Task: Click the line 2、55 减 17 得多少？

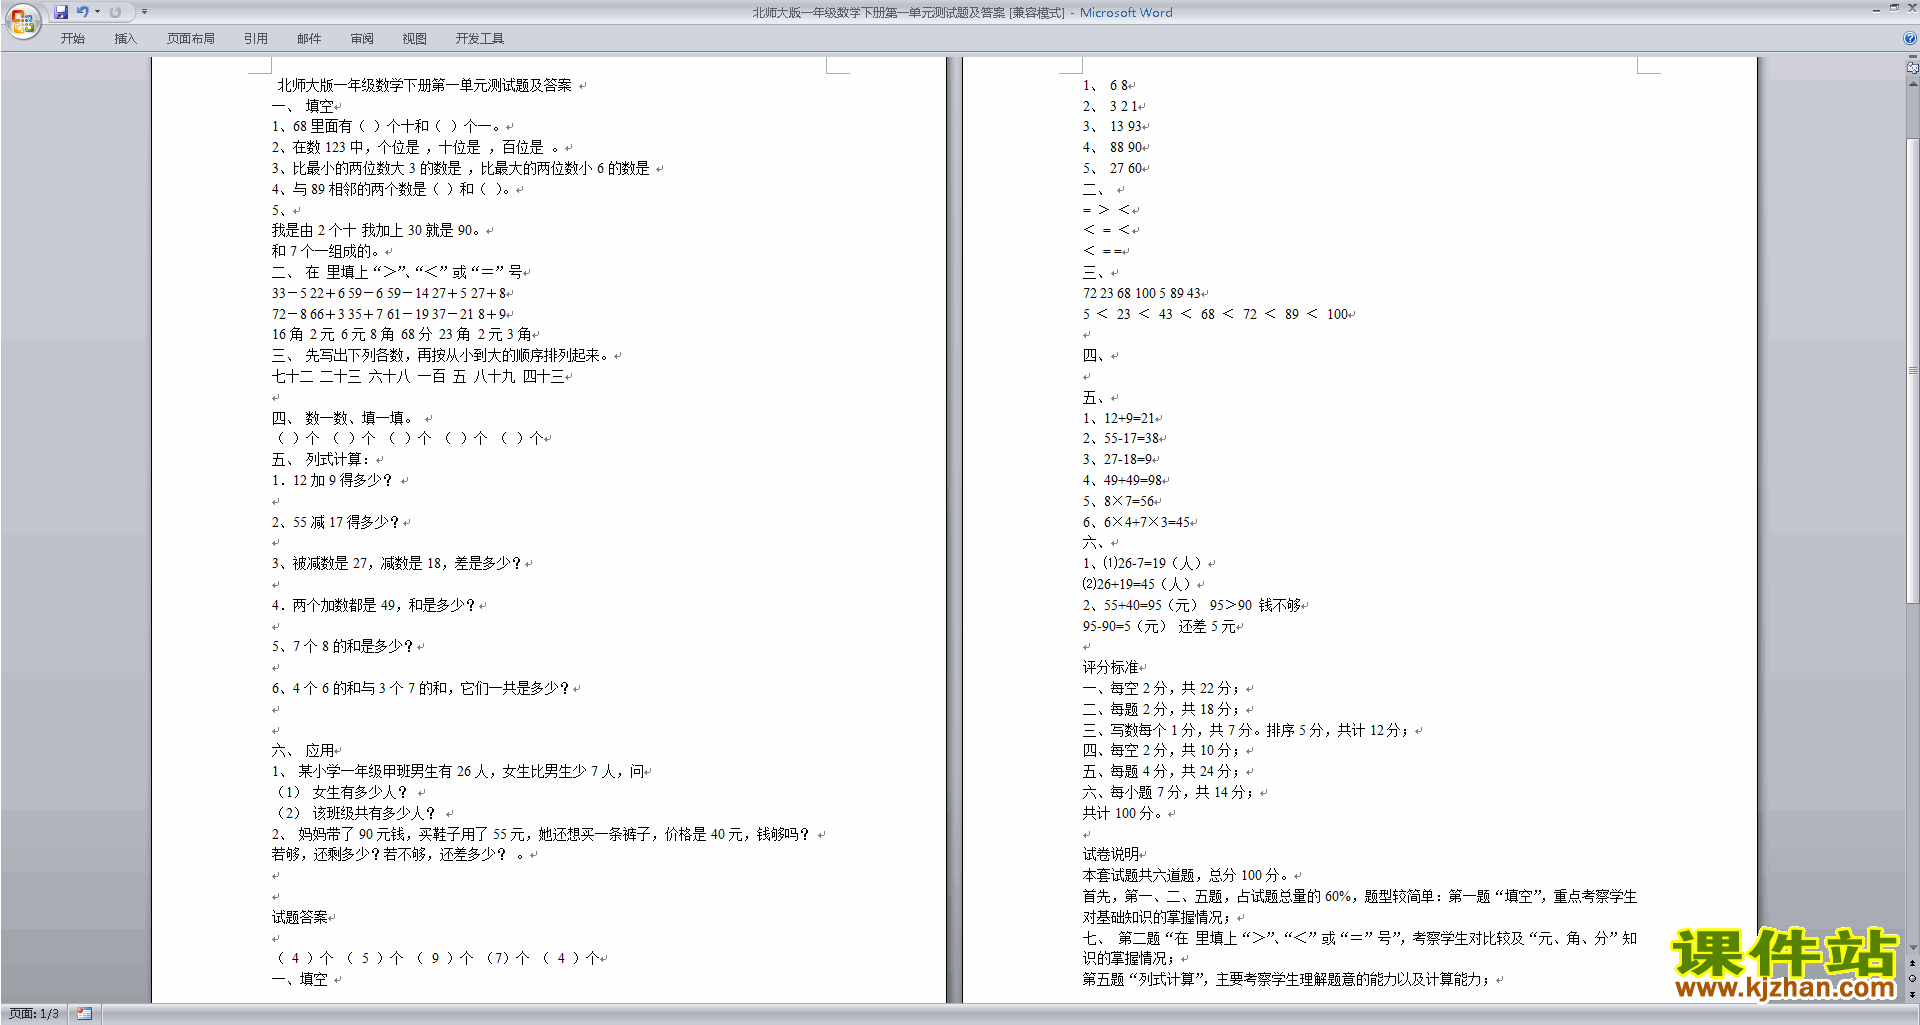Action: [335, 522]
